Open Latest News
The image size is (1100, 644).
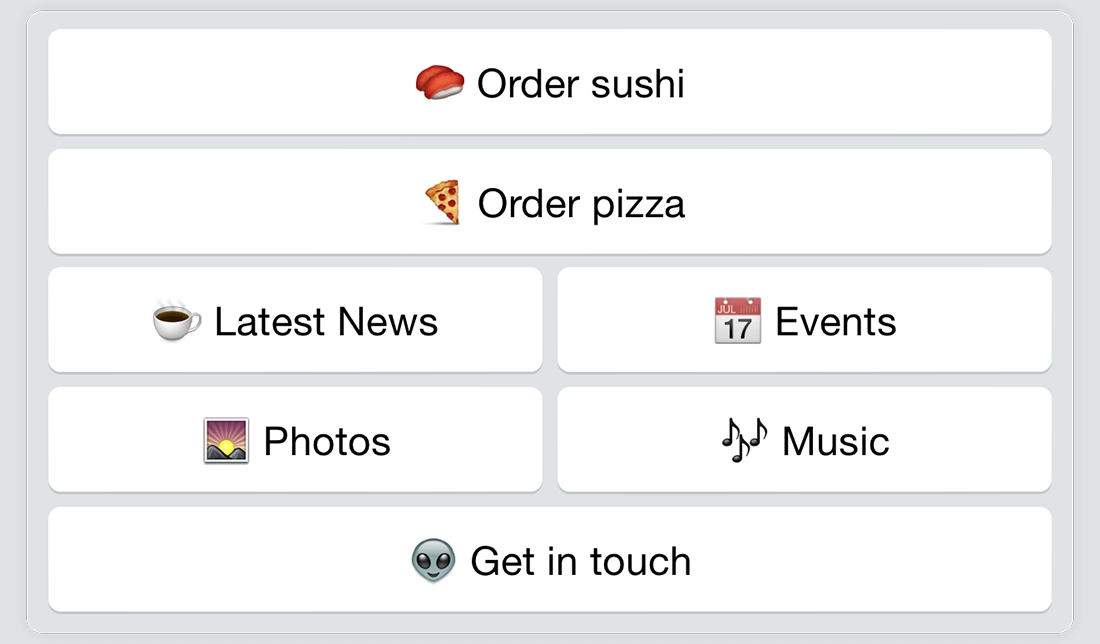(x=295, y=320)
